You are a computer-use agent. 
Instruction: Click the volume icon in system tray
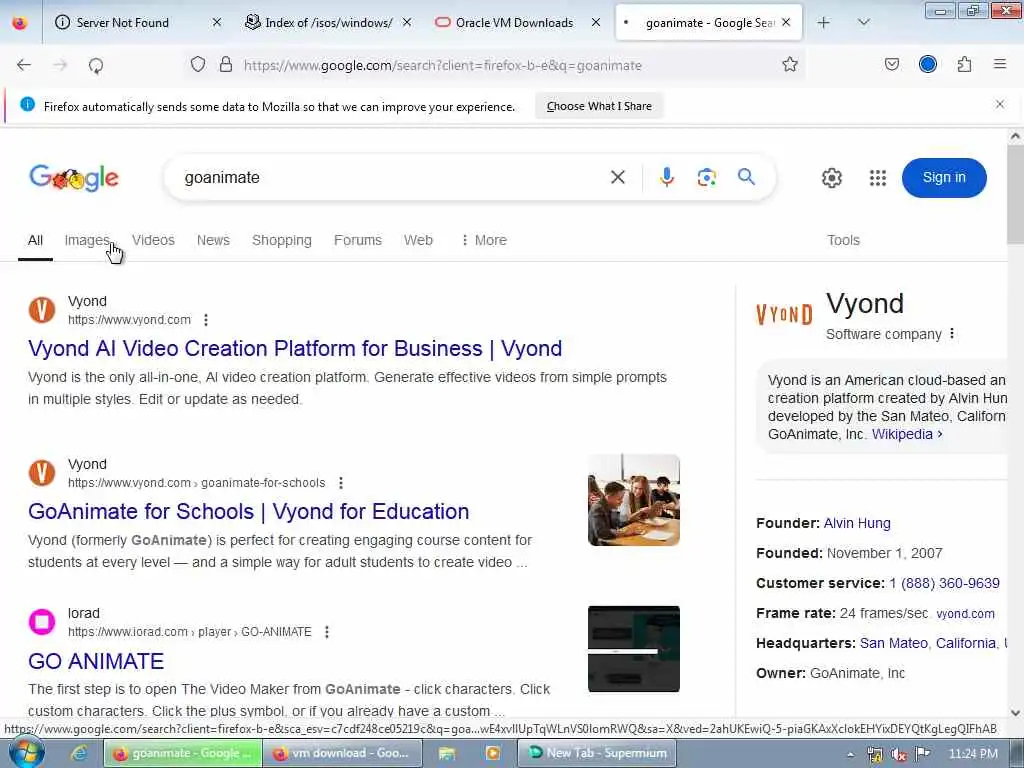898,754
